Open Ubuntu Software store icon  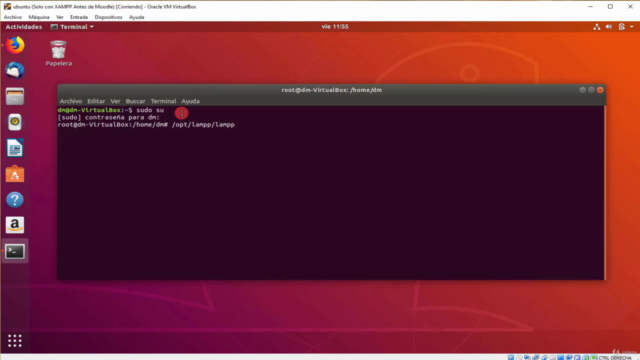[x=15, y=174]
